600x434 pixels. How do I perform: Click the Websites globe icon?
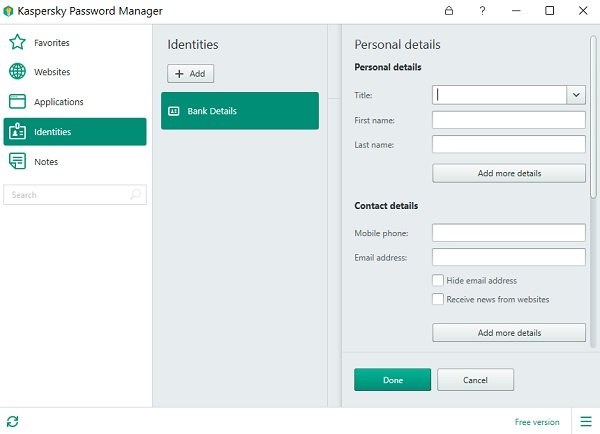pyautogui.click(x=17, y=72)
